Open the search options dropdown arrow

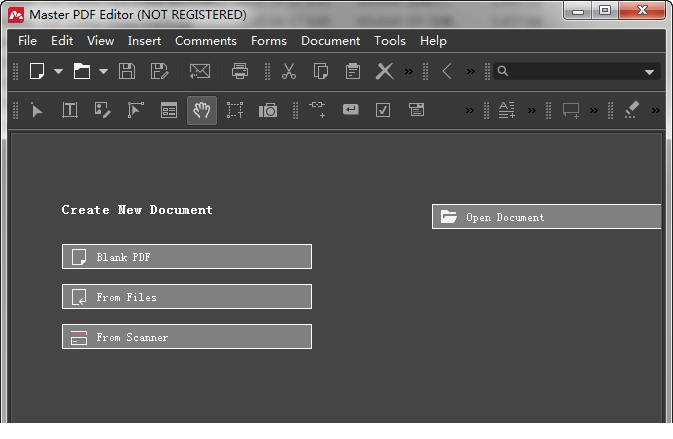pyautogui.click(x=649, y=72)
